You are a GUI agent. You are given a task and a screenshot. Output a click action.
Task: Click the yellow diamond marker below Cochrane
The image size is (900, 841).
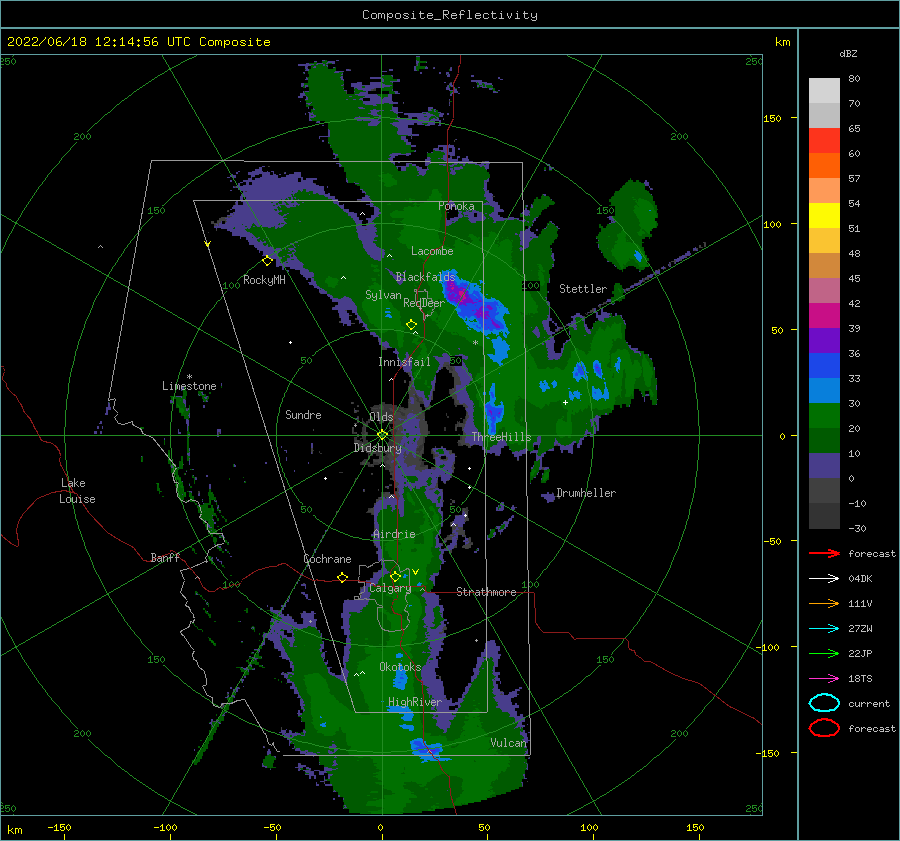[x=342, y=577]
